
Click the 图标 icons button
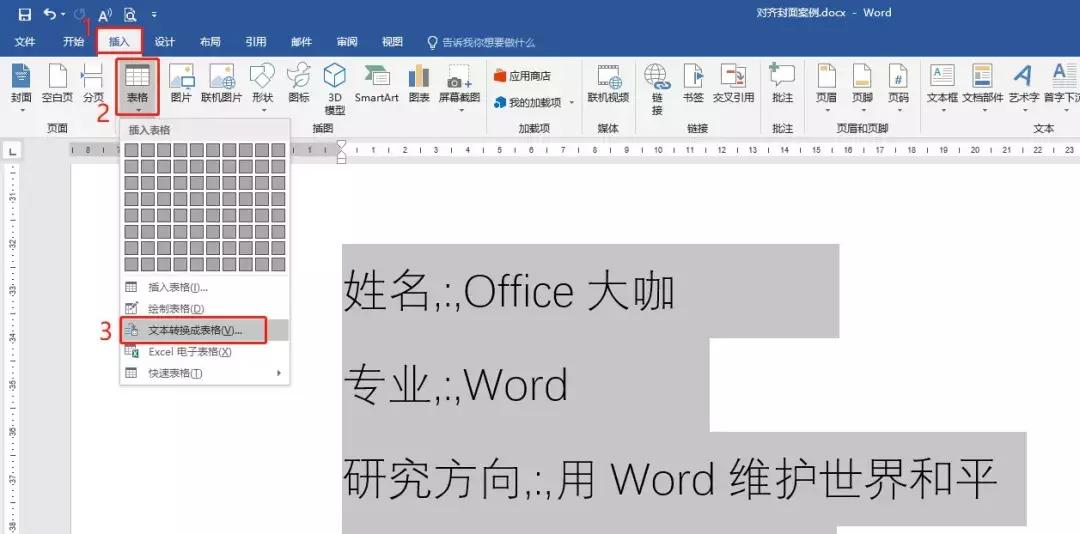point(299,84)
